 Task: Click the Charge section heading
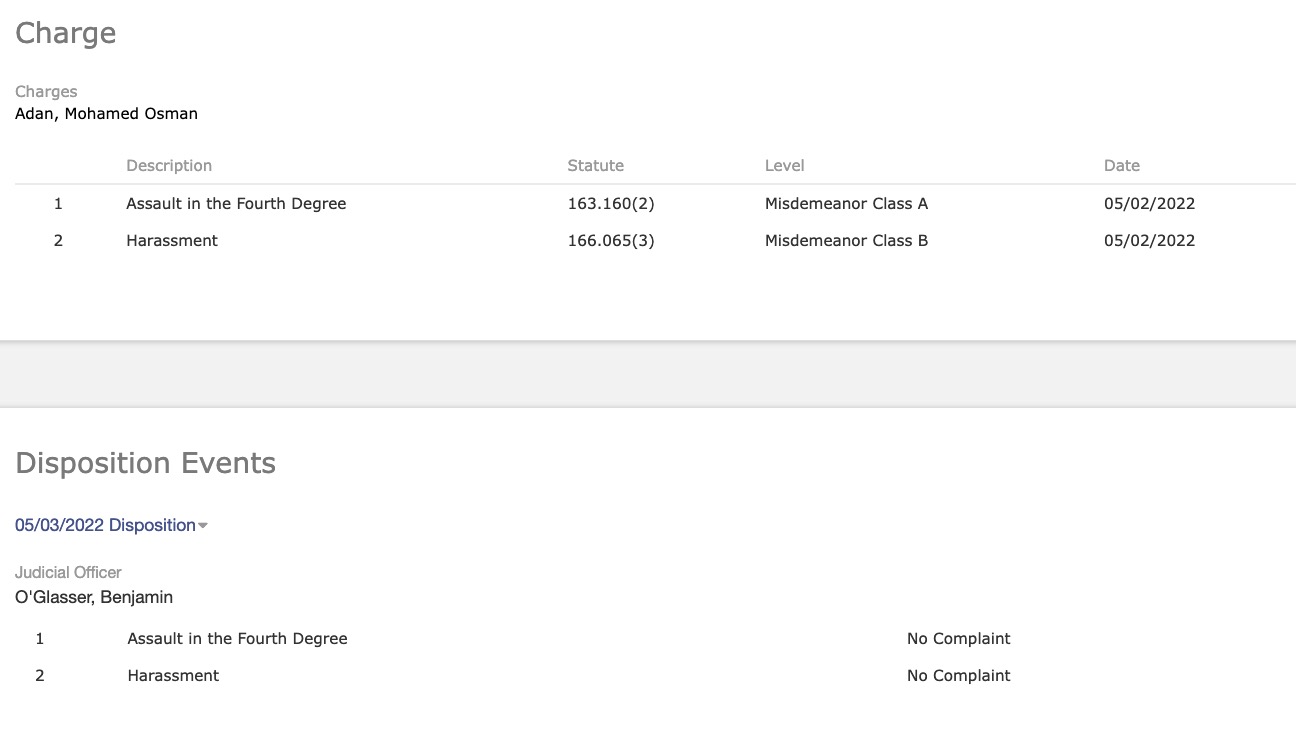[x=65, y=33]
